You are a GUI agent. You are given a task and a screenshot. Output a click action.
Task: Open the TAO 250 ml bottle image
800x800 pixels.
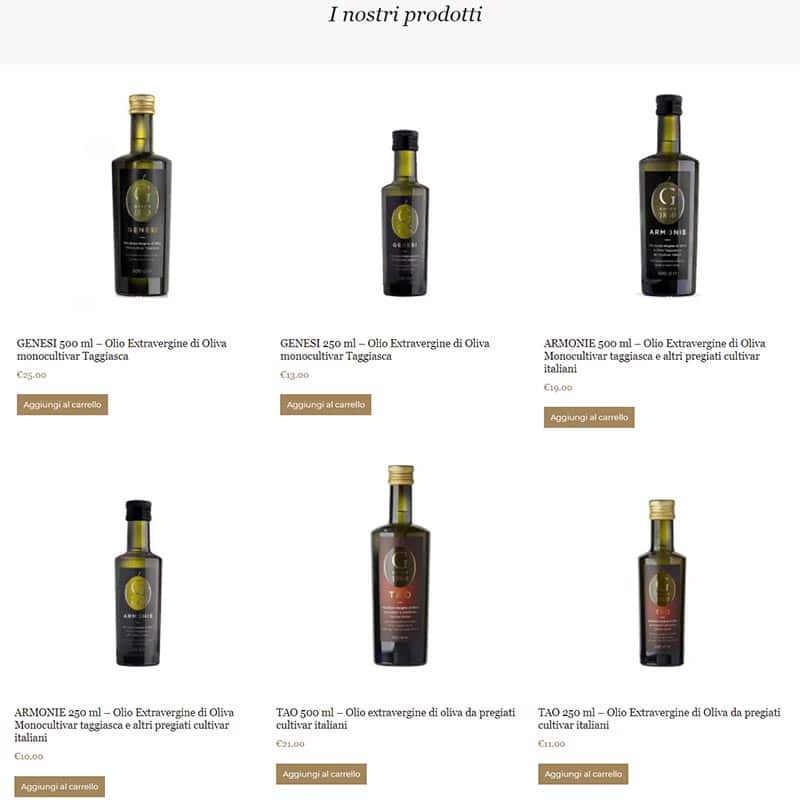[x=662, y=583]
